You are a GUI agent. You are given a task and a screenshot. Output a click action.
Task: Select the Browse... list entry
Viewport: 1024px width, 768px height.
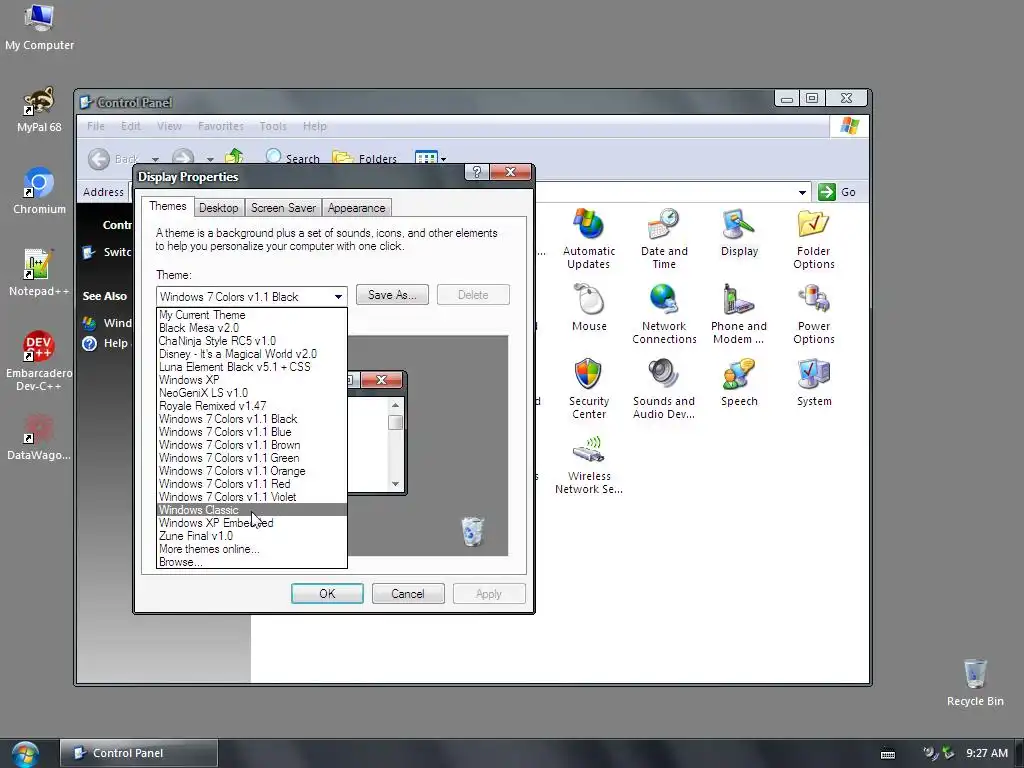pyautogui.click(x=252, y=562)
